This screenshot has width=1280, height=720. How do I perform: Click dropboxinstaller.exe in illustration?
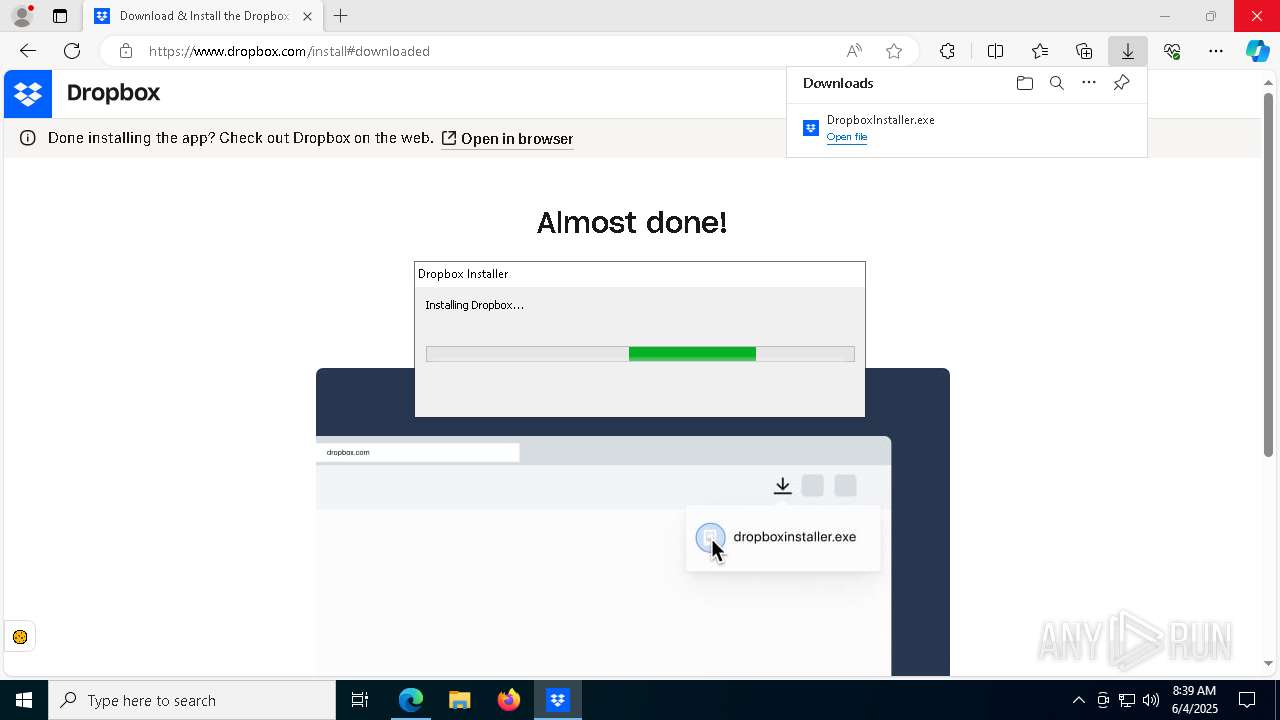tap(794, 537)
